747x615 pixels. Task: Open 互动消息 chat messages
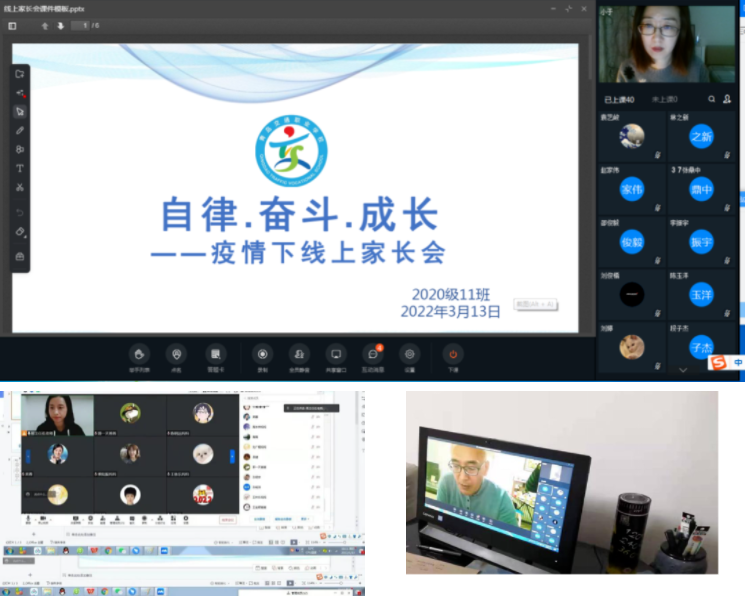click(x=373, y=359)
